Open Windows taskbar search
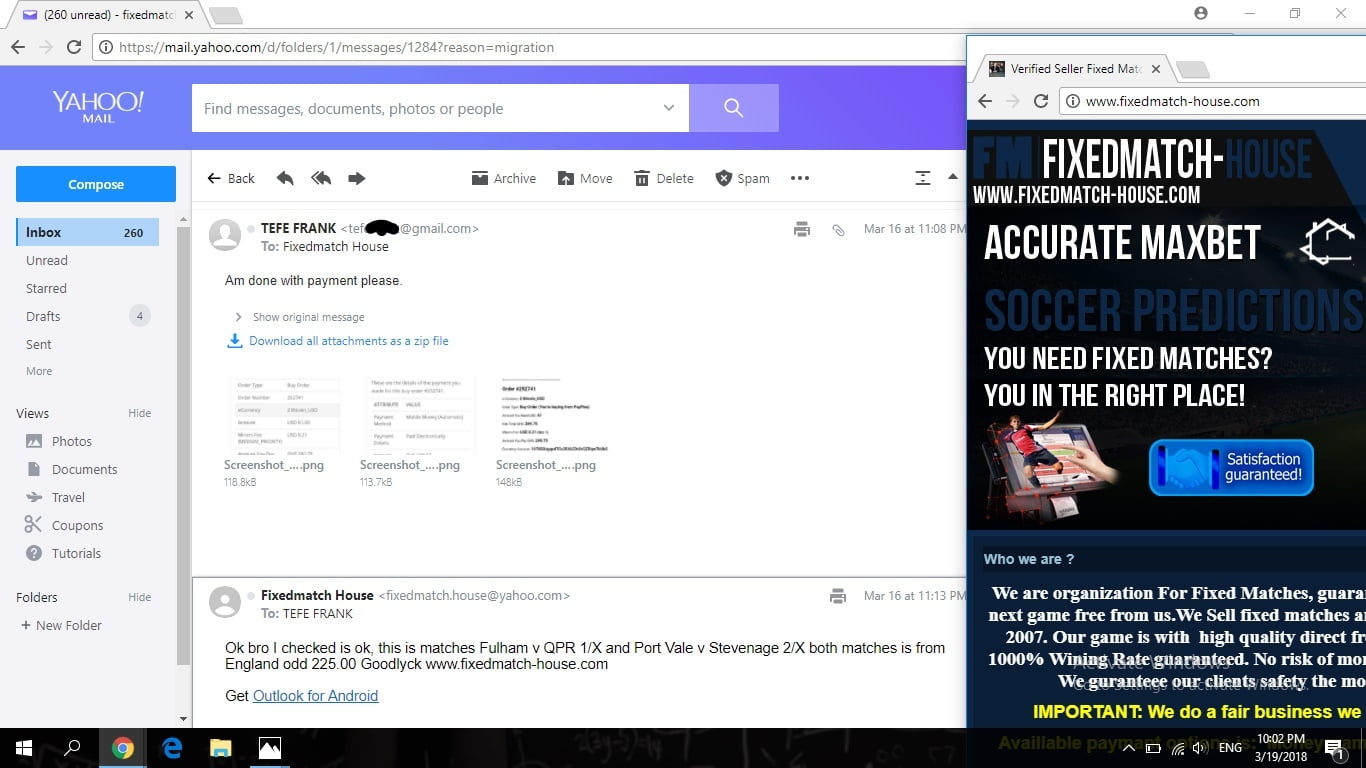1366x768 pixels. pos(72,748)
